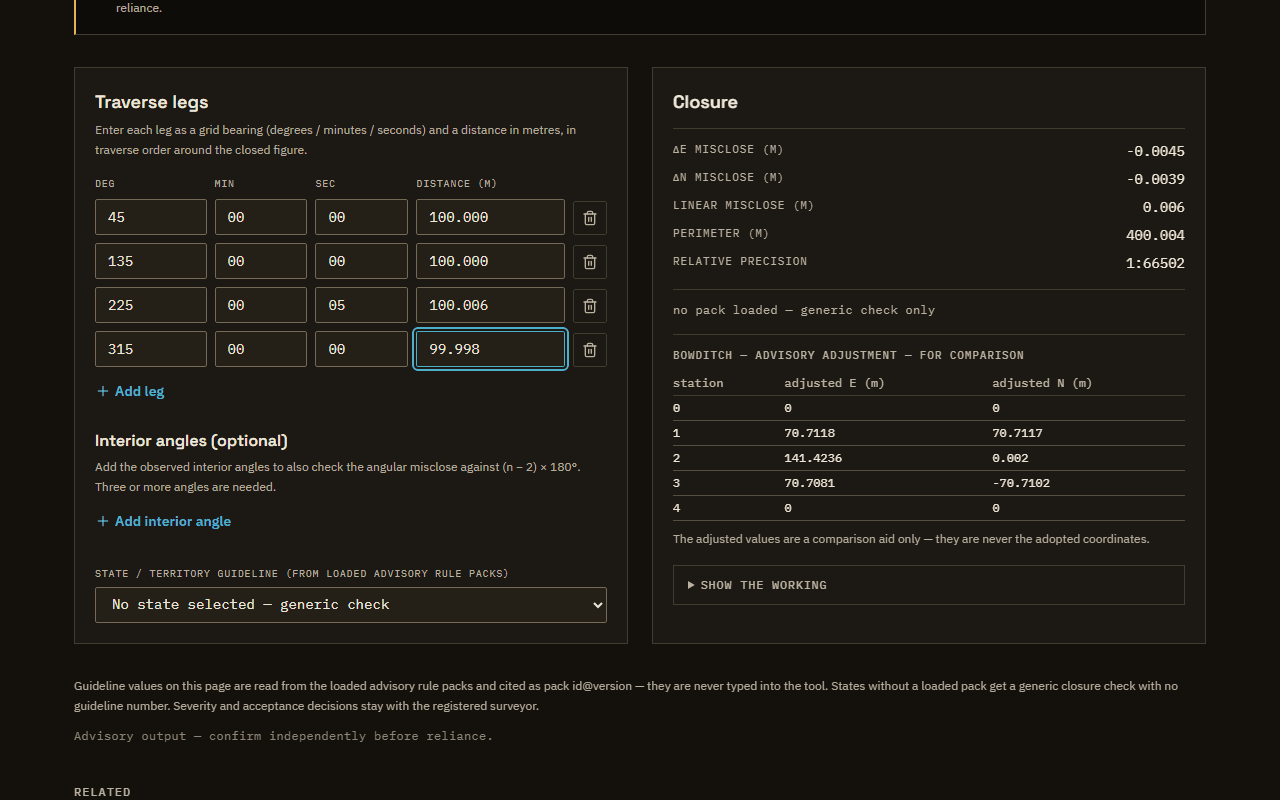Expand the Show the working section
Viewport: 1280px width, 800px height.
coord(929,585)
